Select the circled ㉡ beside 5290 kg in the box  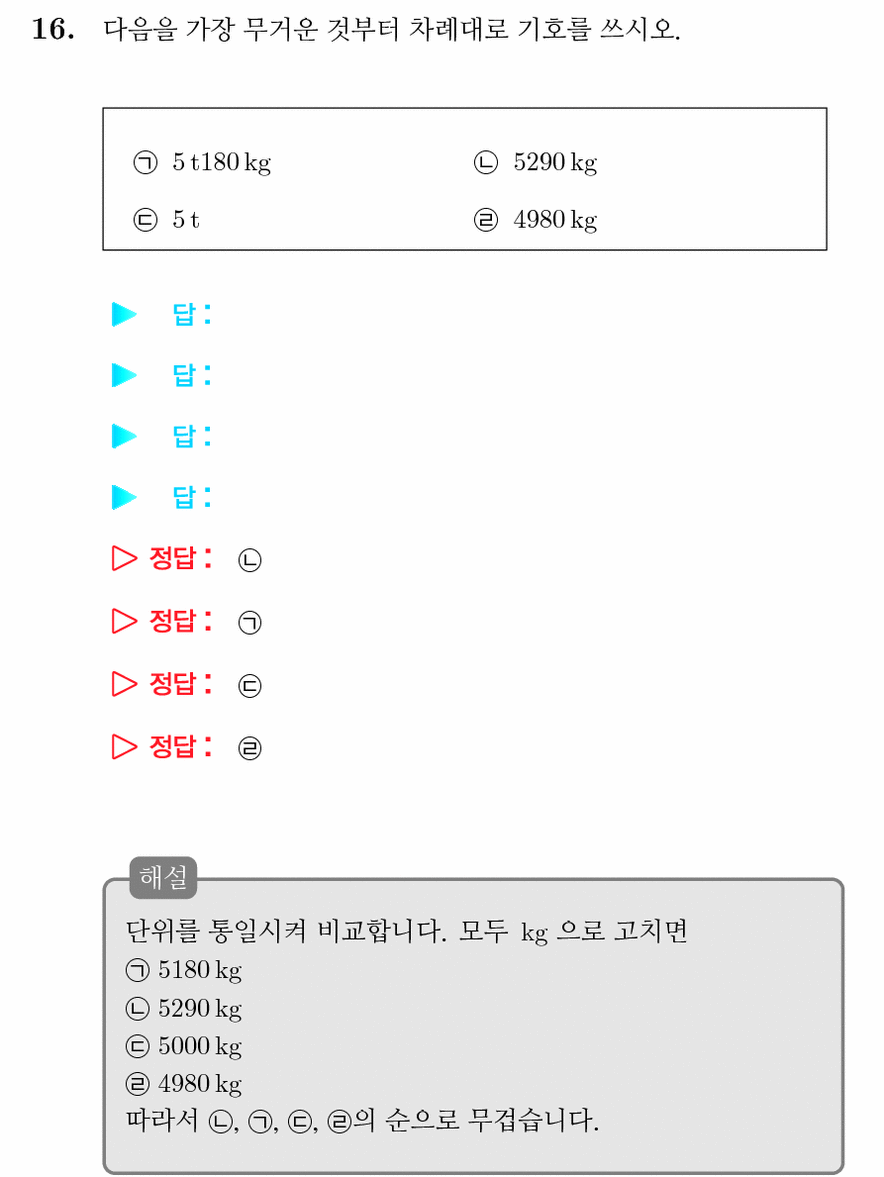(486, 162)
